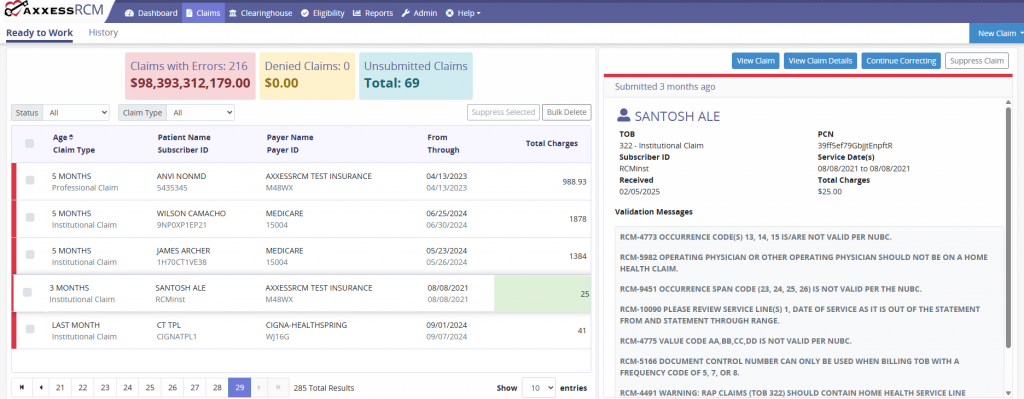Select the CT TPL patient name
The width and height of the screenshot is (1024, 399).
[170, 325]
